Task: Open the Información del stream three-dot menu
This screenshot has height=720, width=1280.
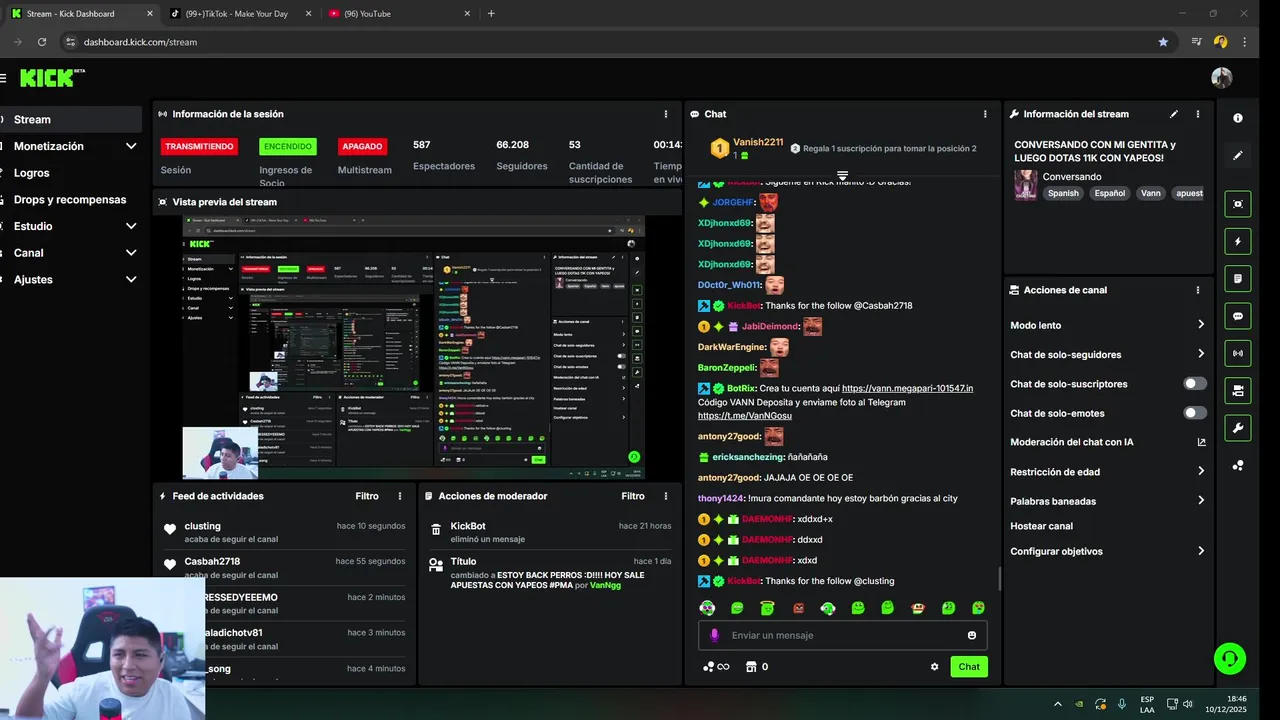Action: click(x=1197, y=114)
